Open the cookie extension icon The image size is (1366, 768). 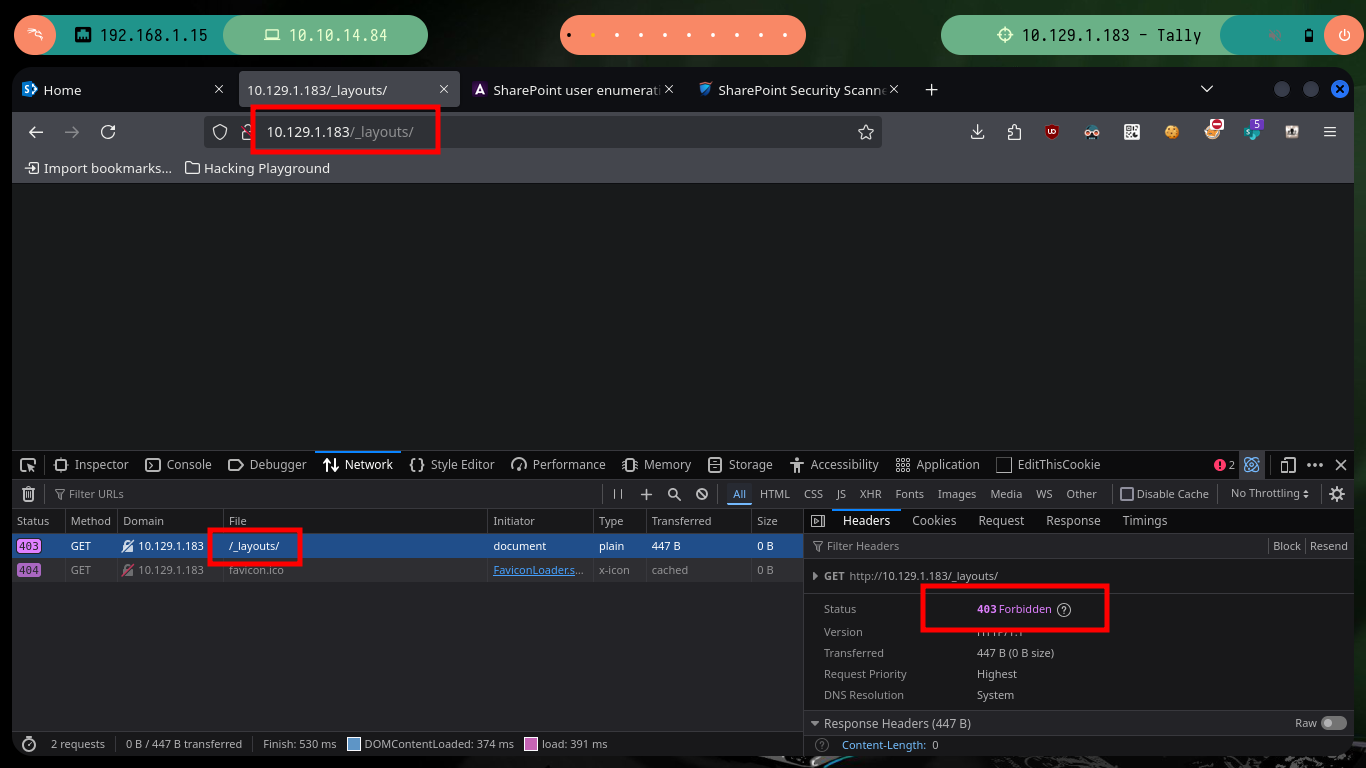tap(1172, 132)
